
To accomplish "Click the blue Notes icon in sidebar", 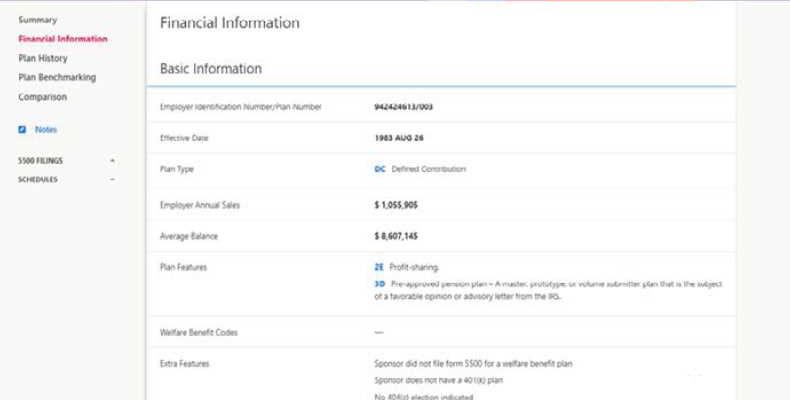I will (22, 130).
